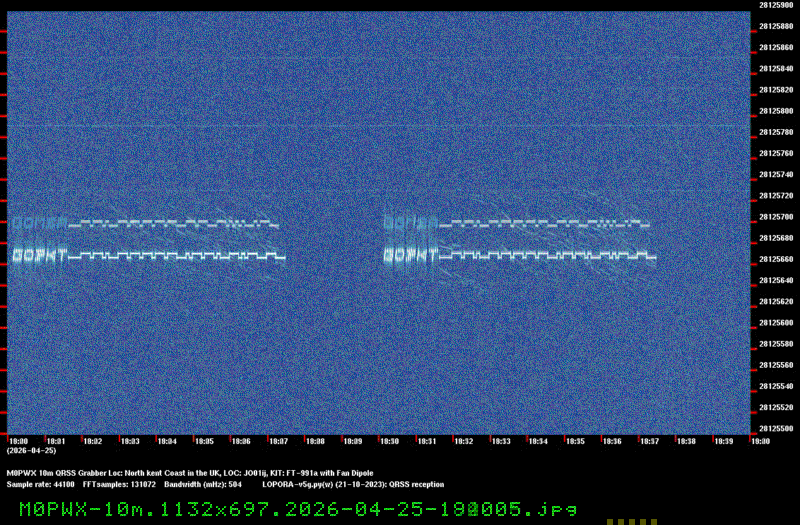Select the Sample rate: 44100 text

(40, 485)
